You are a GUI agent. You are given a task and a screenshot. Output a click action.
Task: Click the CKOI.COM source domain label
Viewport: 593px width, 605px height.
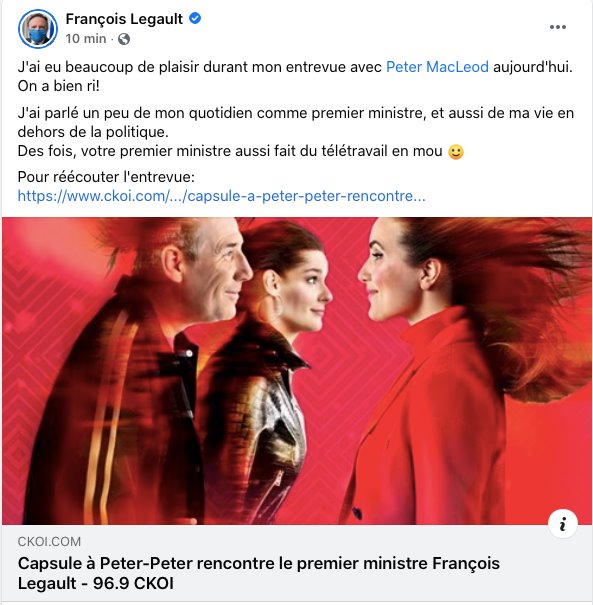tap(49, 541)
